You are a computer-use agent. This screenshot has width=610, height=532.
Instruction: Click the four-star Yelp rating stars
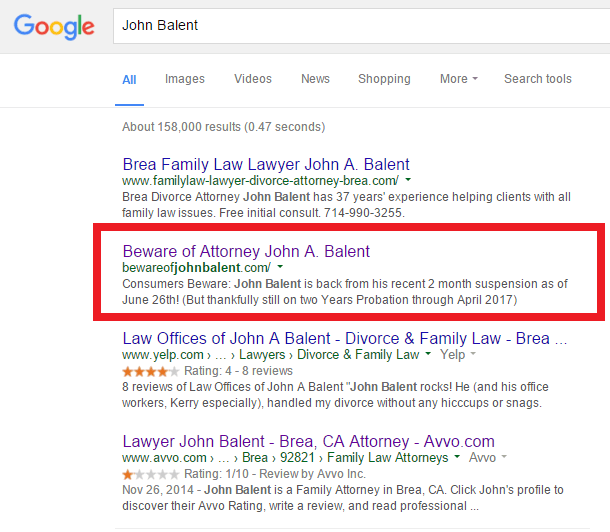[x=151, y=372]
